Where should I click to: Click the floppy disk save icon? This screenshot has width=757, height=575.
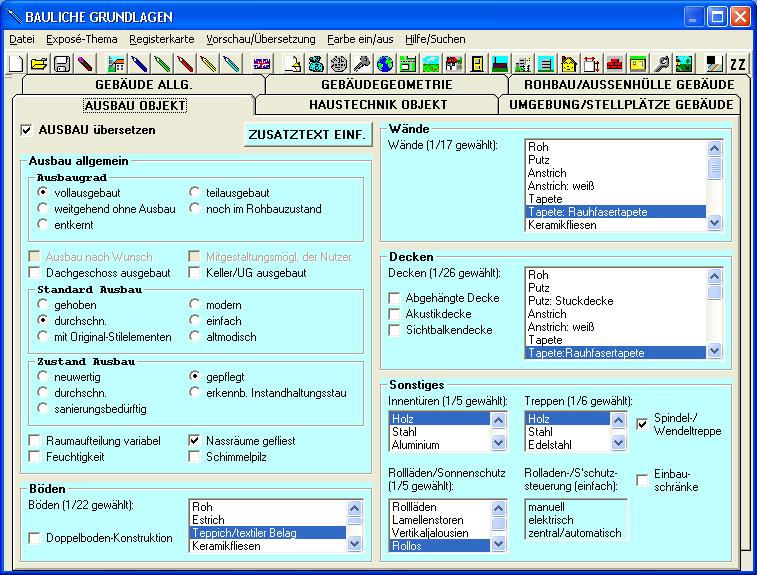click(x=61, y=64)
